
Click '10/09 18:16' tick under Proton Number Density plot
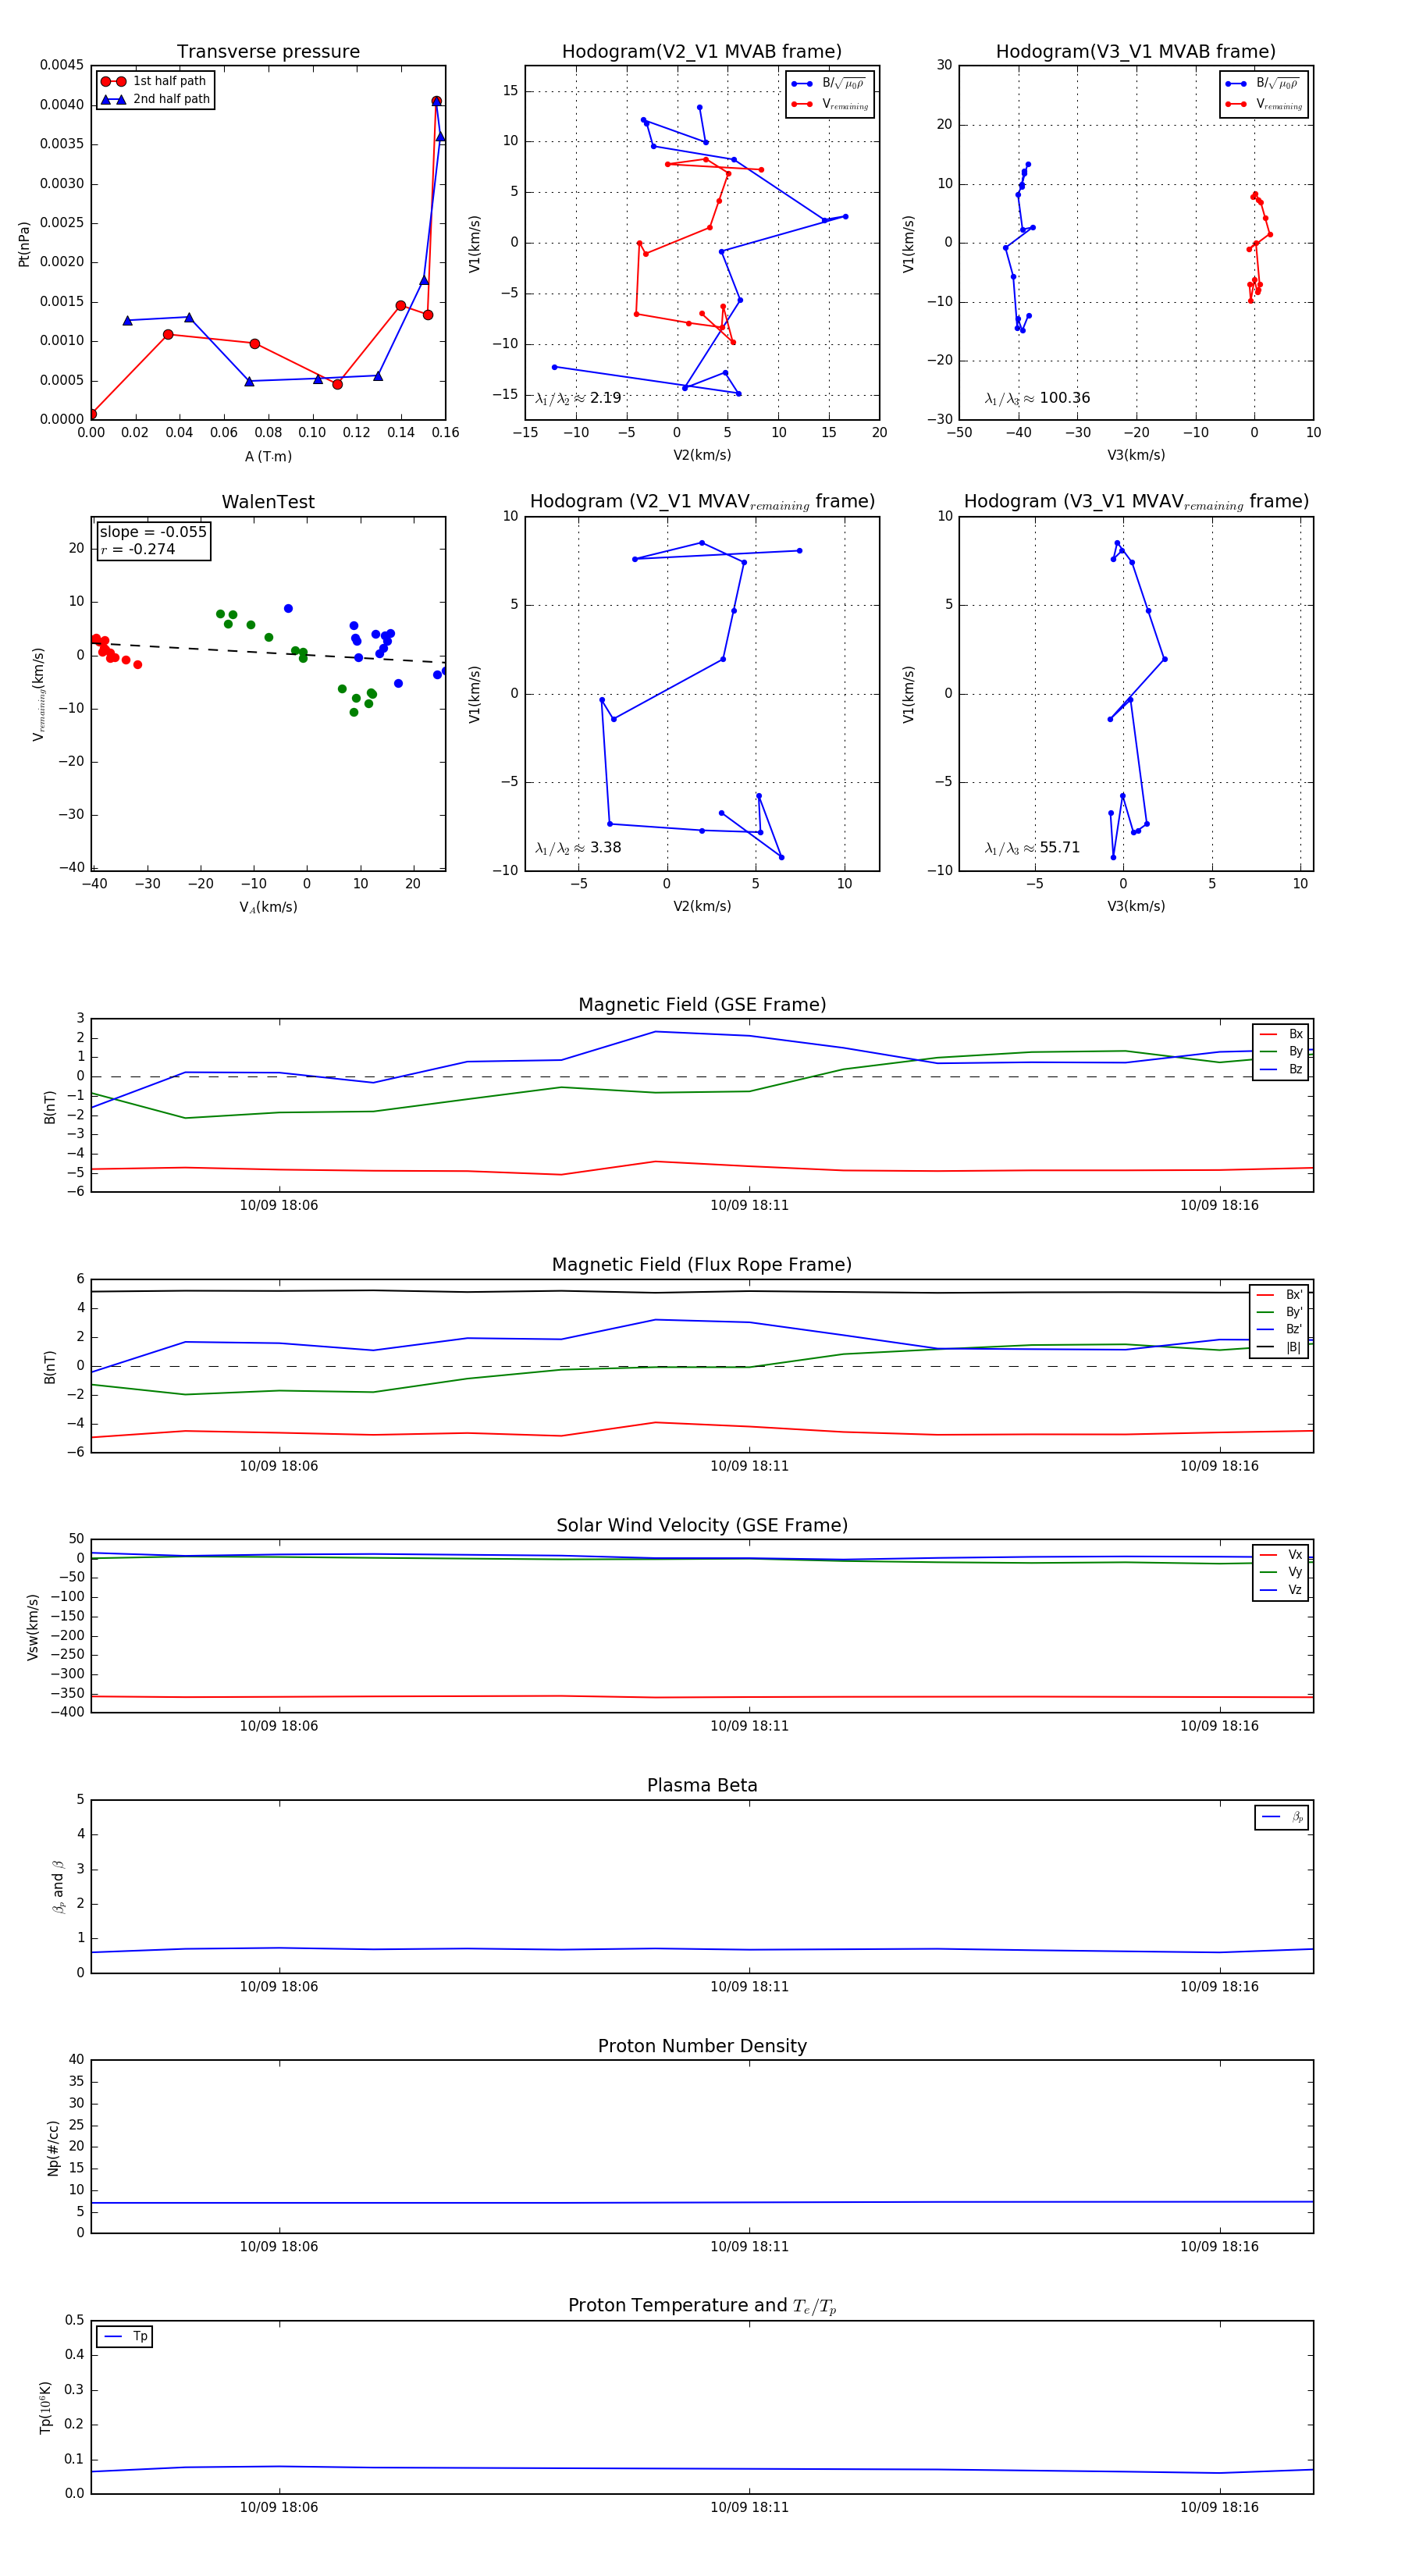click(x=1219, y=2247)
